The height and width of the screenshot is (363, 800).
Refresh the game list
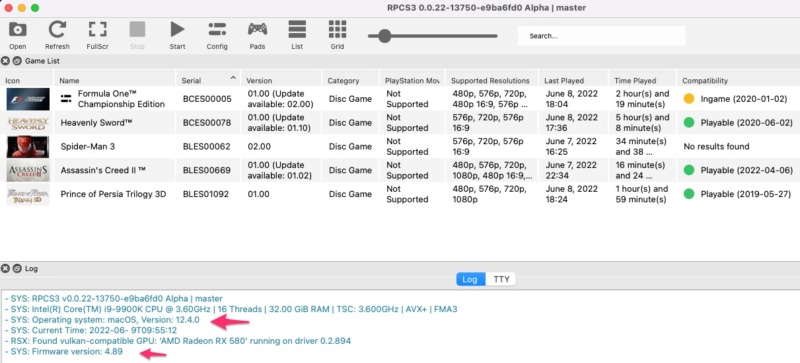pyautogui.click(x=57, y=35)
